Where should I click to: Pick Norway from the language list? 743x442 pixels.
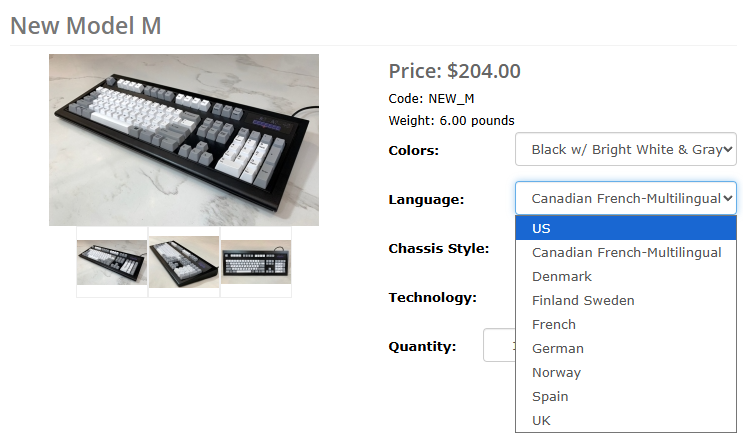625,372
